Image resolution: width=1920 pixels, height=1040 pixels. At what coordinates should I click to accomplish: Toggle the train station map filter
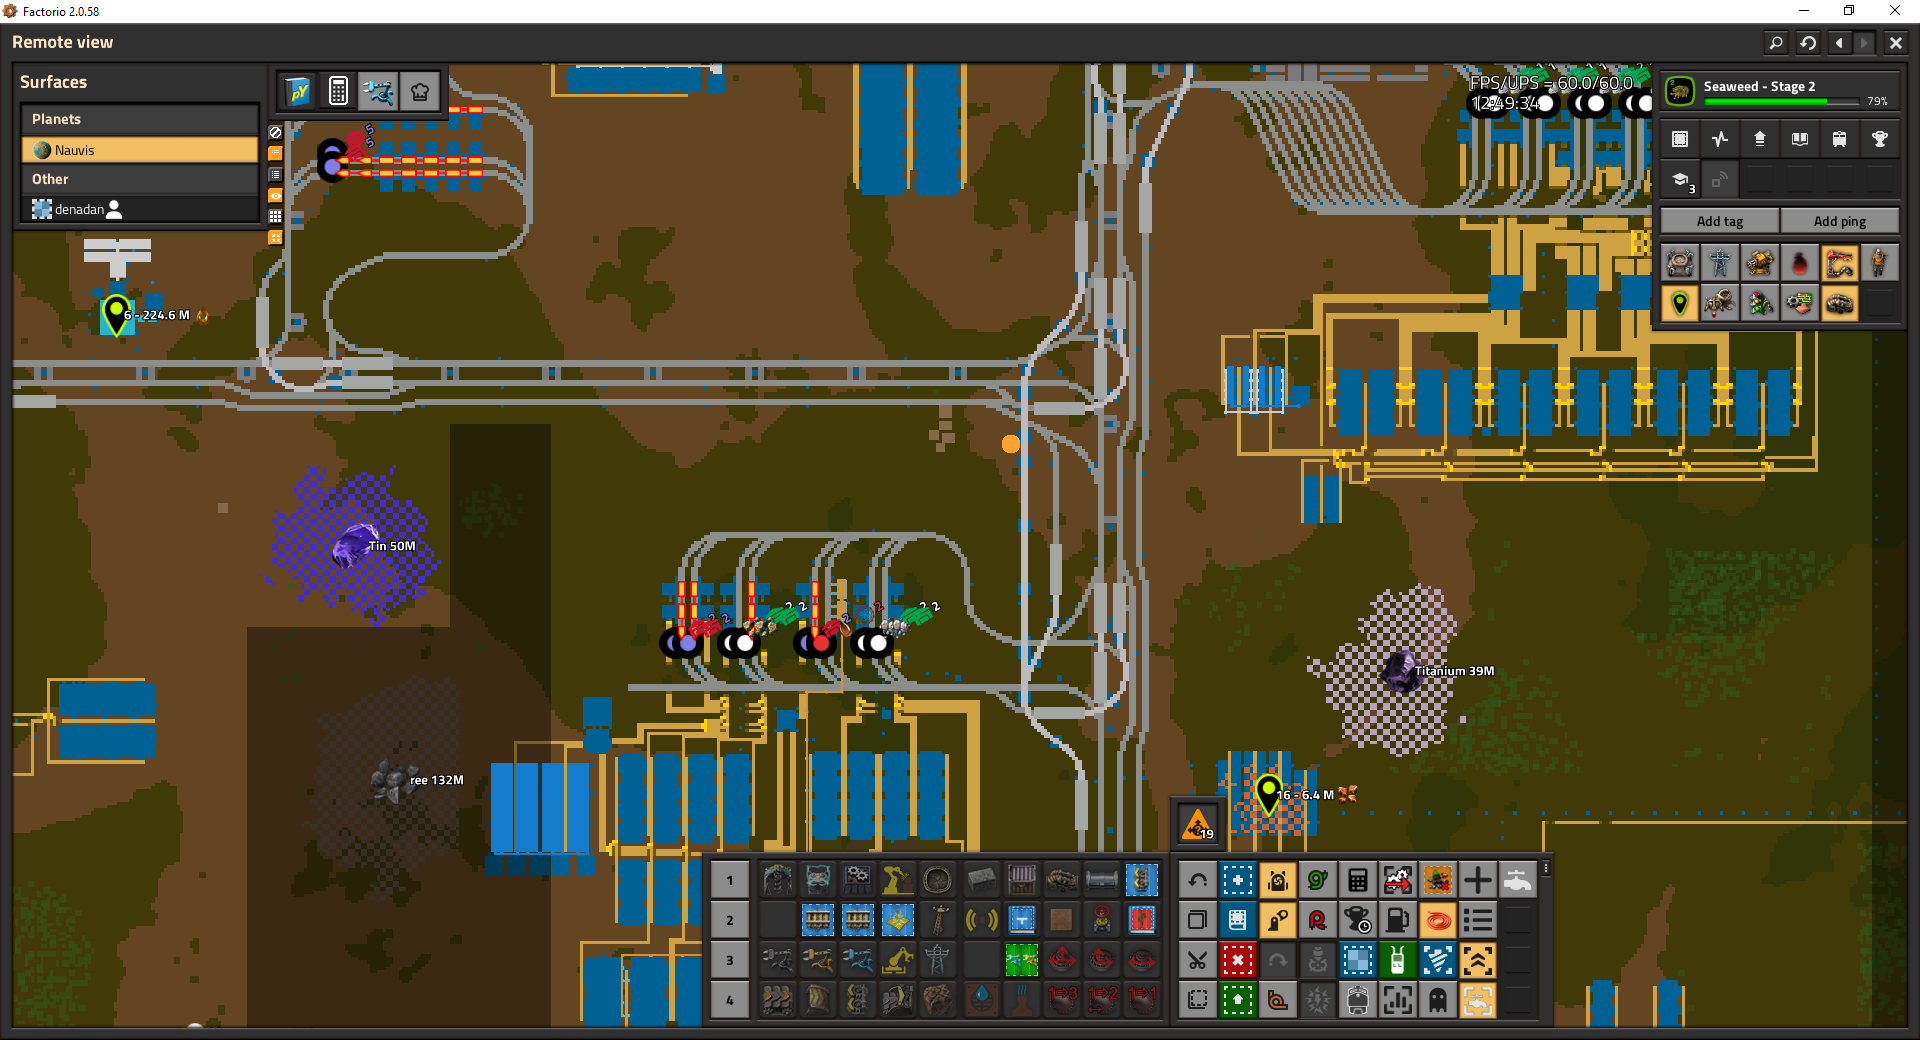[x=1840, y=263]
